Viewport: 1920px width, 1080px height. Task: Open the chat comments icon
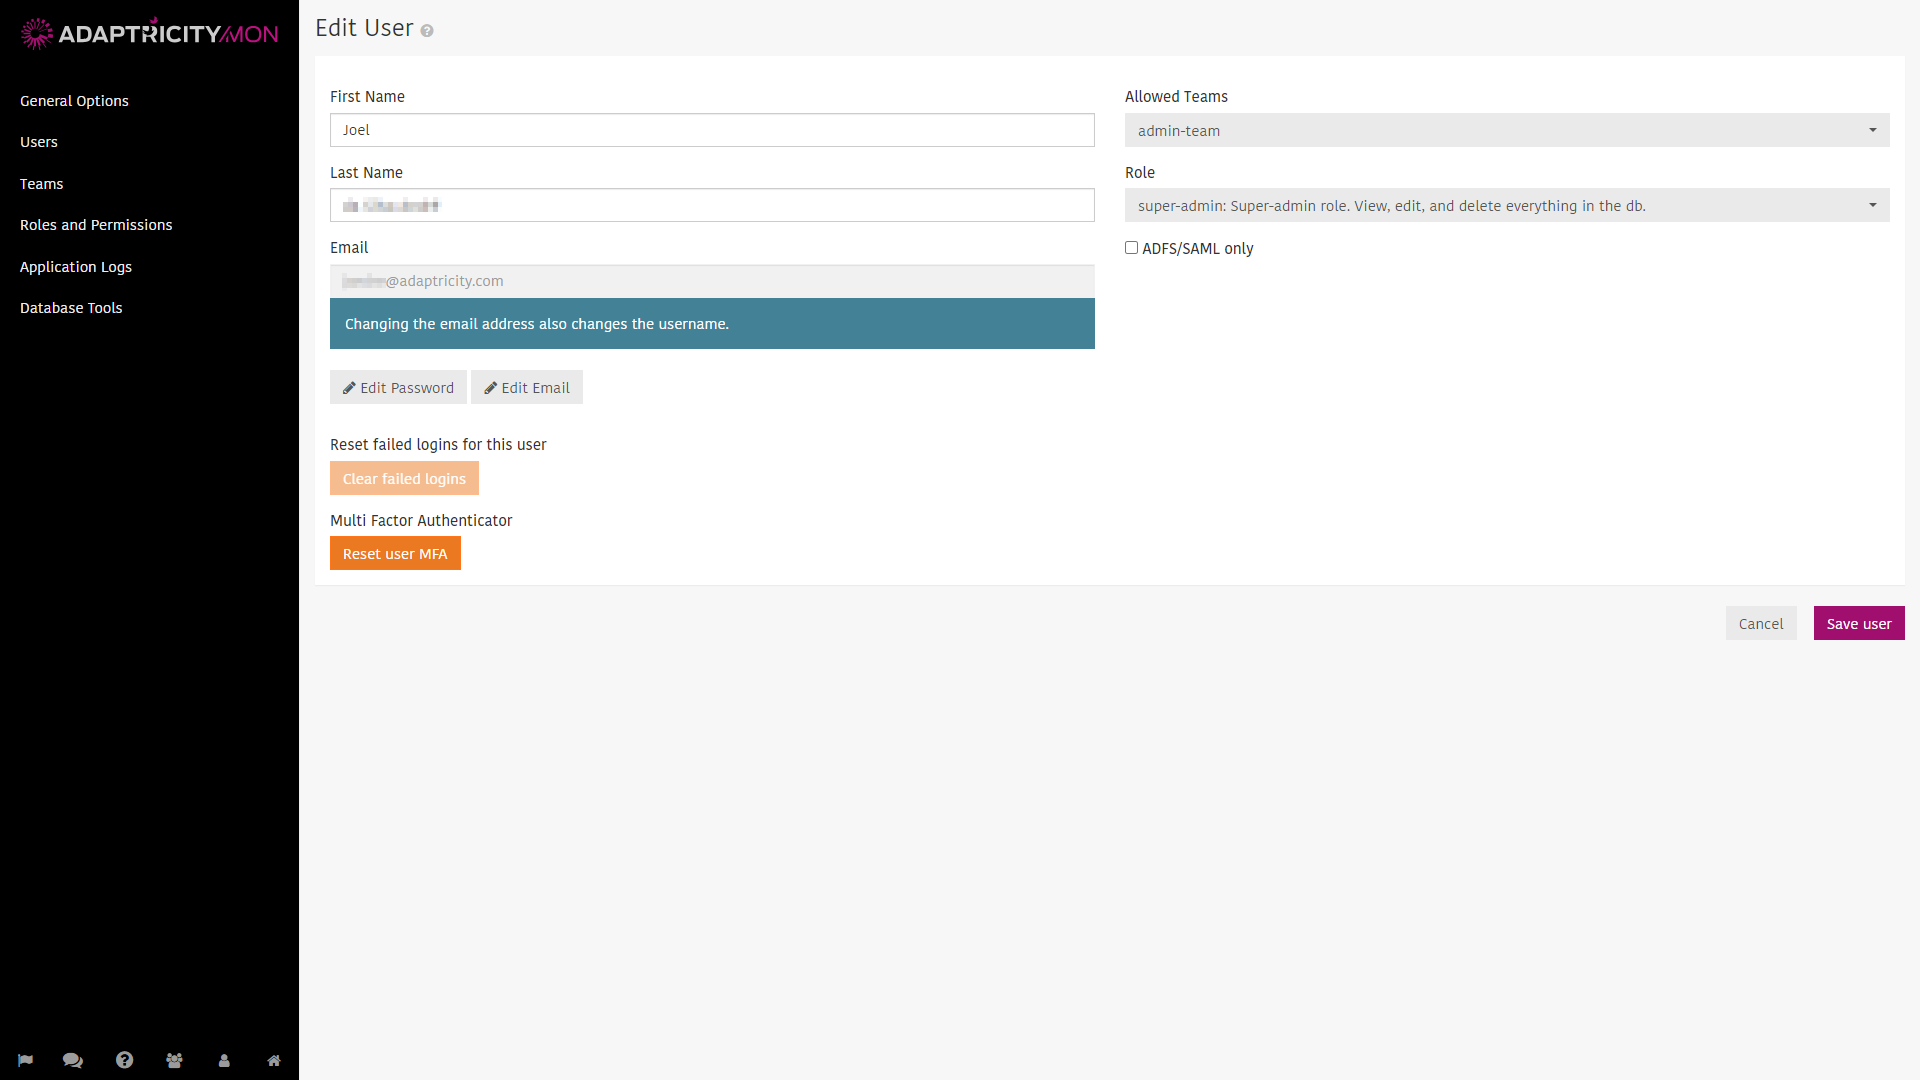pyautogui.click(x=73, y=1060)
